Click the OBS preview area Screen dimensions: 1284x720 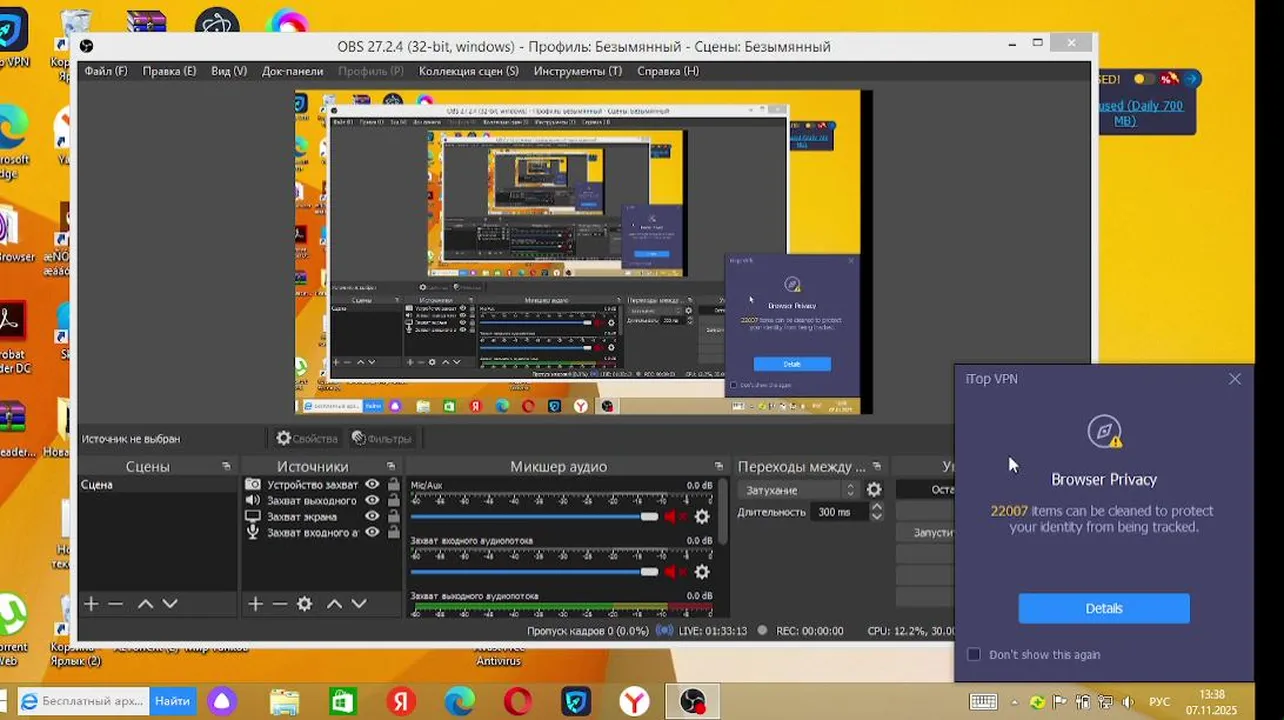click(583, 252)
